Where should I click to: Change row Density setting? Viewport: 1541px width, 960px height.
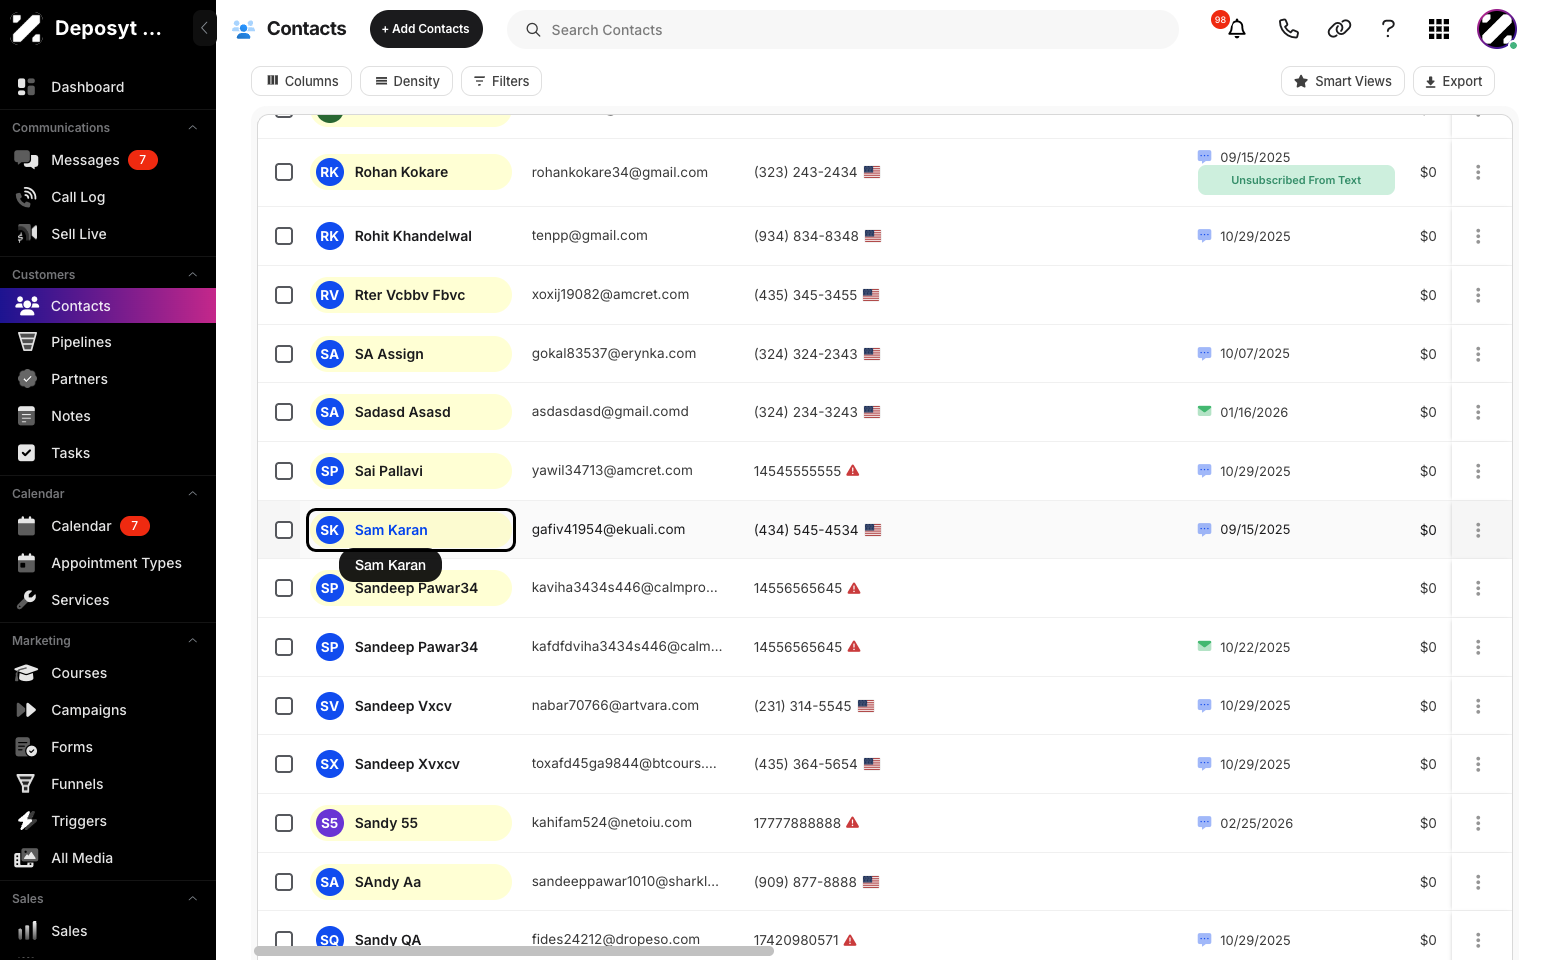click(406, 81)
